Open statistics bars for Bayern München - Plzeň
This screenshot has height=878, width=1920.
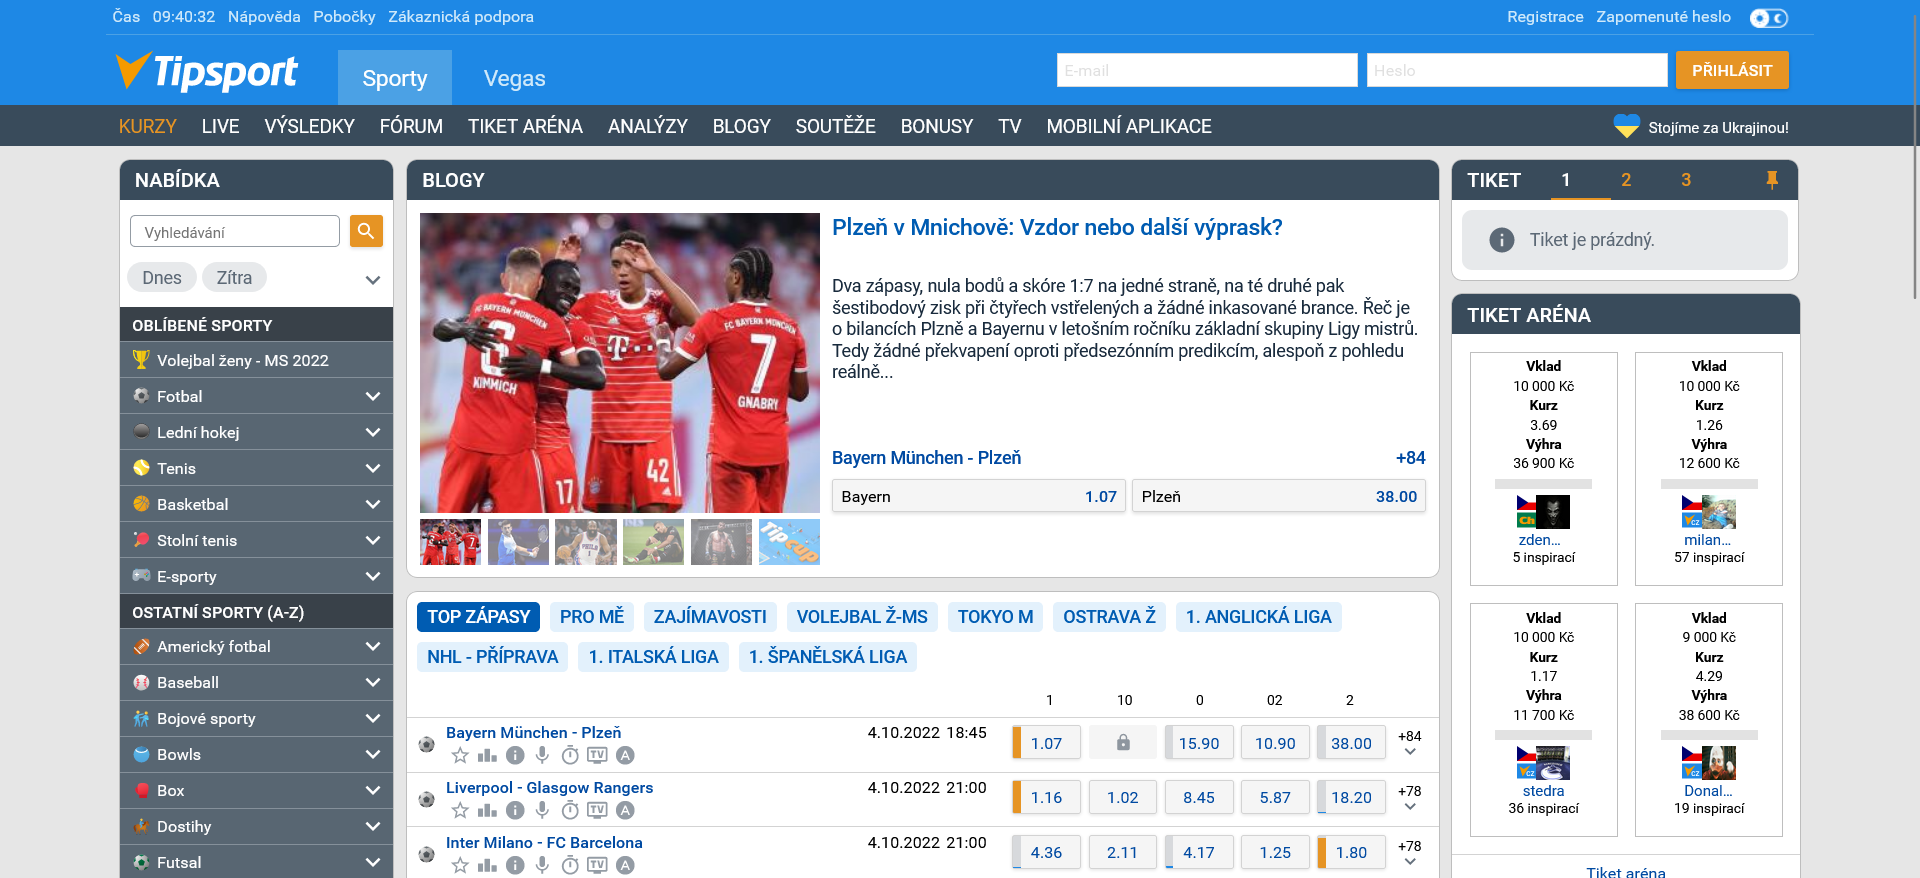point(487,755)
